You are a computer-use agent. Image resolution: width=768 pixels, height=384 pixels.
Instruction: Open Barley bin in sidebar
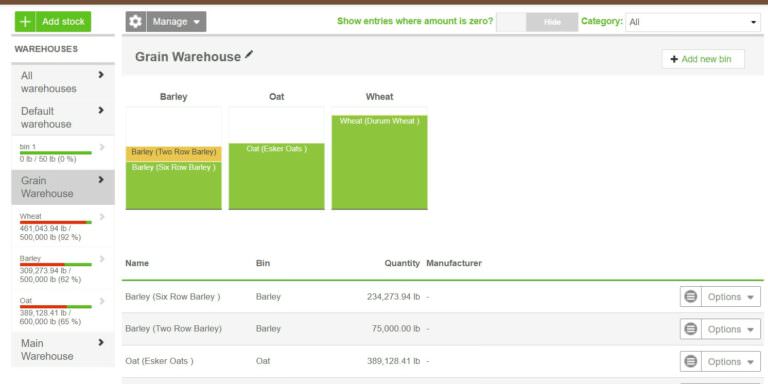63,268
